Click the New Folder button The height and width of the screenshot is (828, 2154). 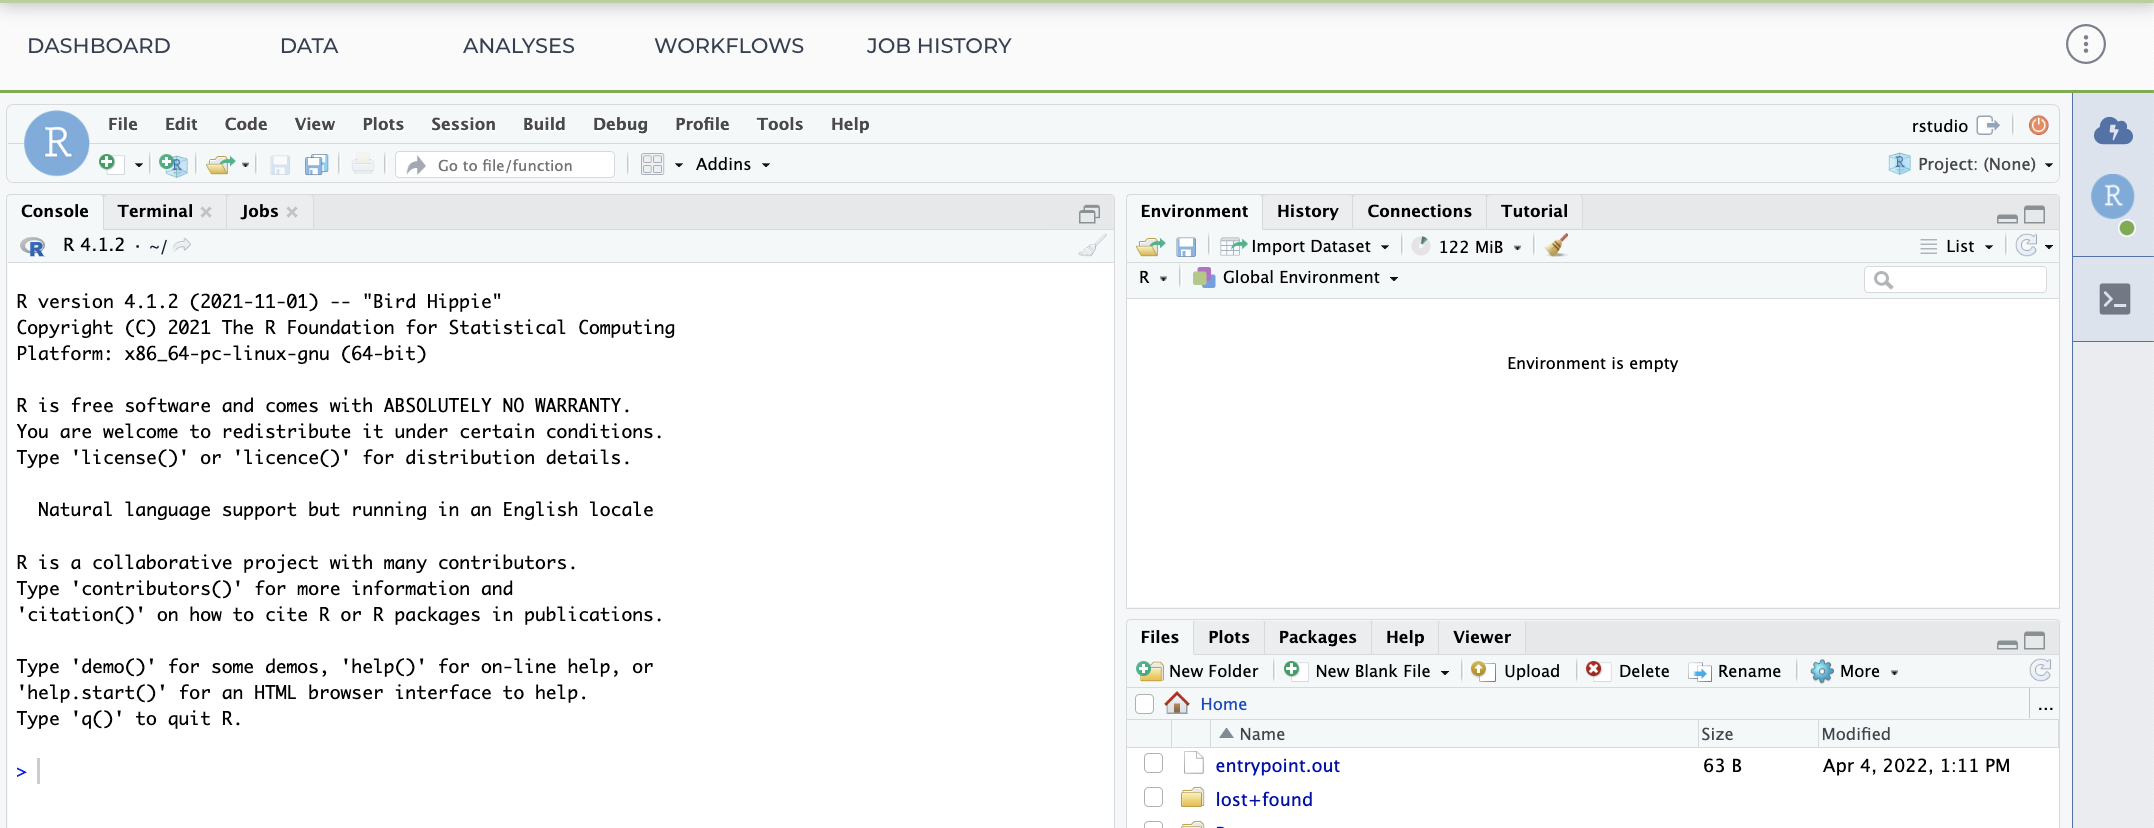pos(1198,671)
